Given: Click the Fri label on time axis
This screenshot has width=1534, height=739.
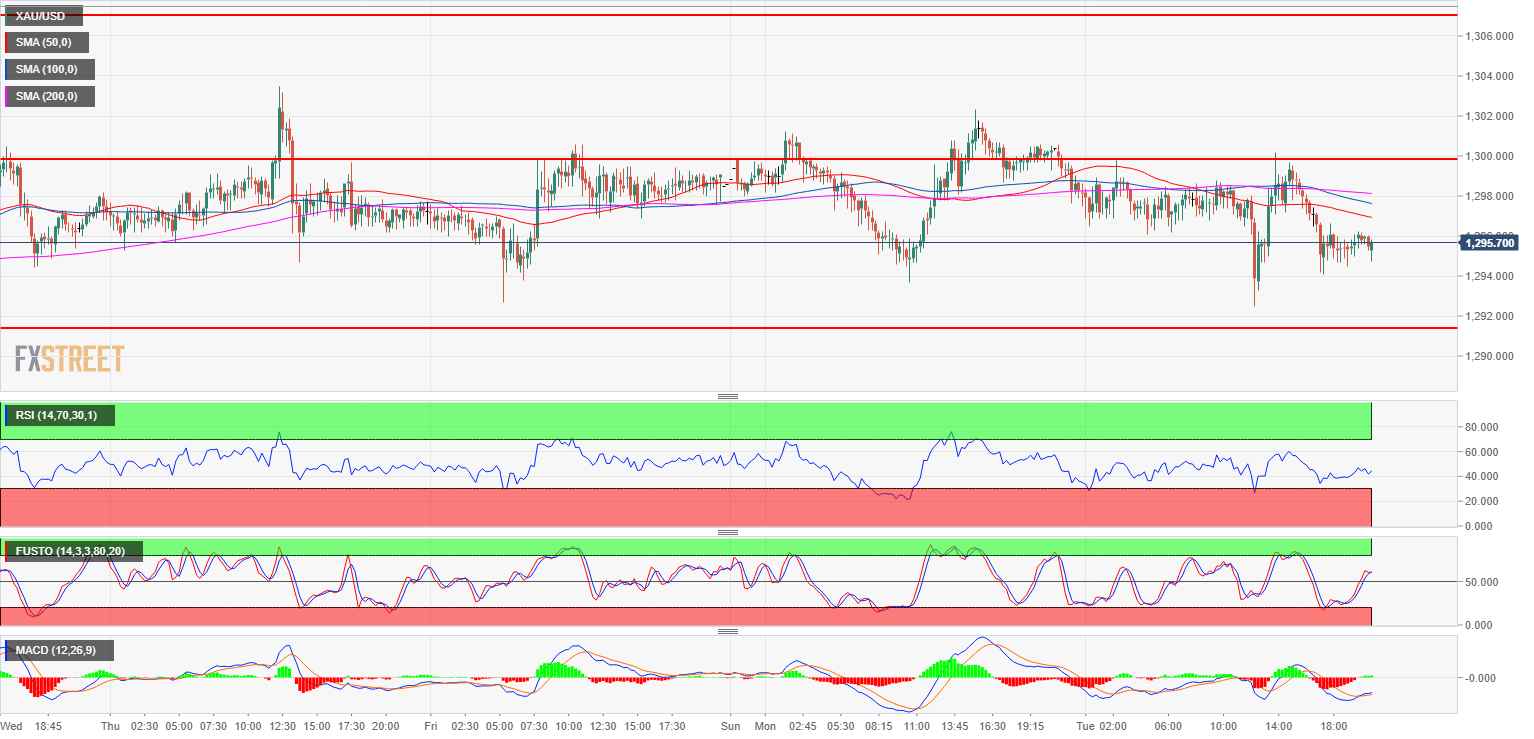Looking at the screenshot, I should tap(431, 726).
